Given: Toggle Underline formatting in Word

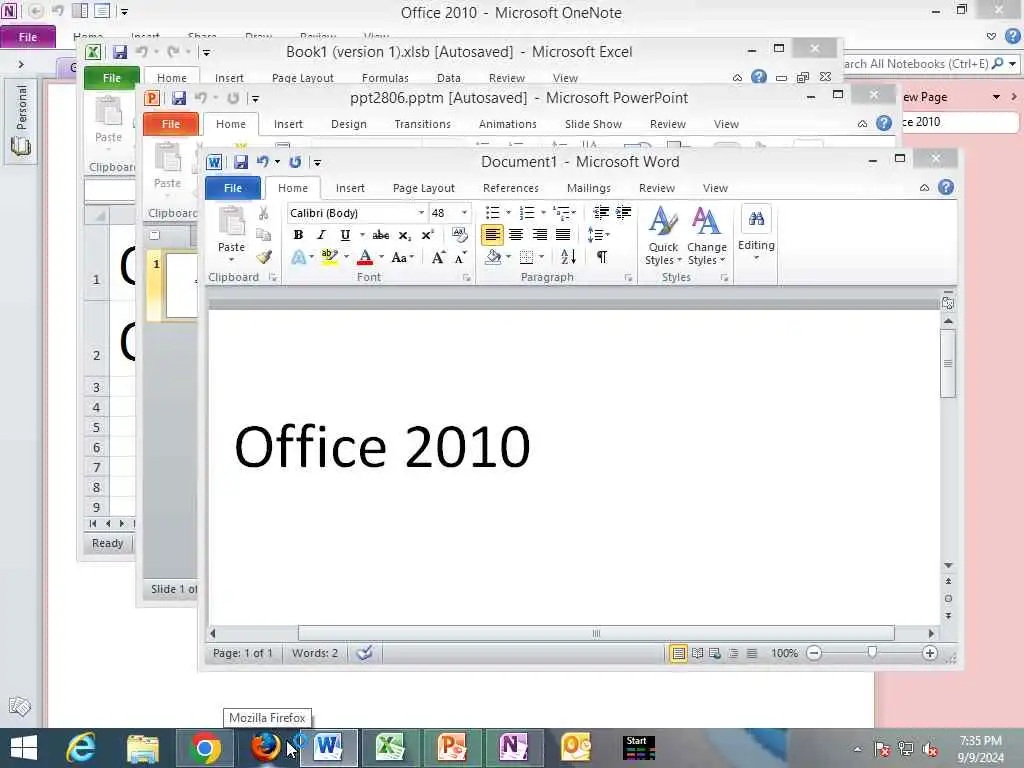Looking at the screenshot, I should coord(345,235).
